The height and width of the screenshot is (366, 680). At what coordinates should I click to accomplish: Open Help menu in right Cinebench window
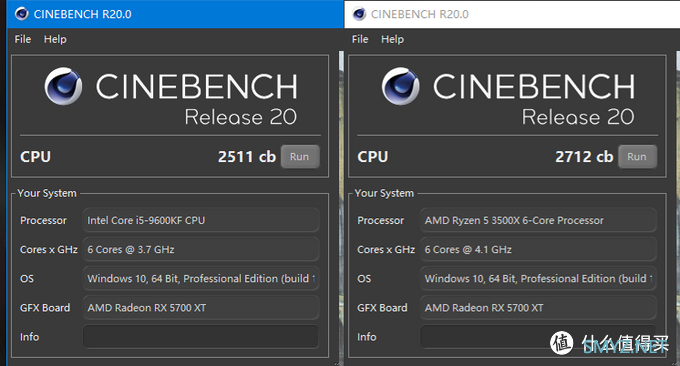point(392,39)
